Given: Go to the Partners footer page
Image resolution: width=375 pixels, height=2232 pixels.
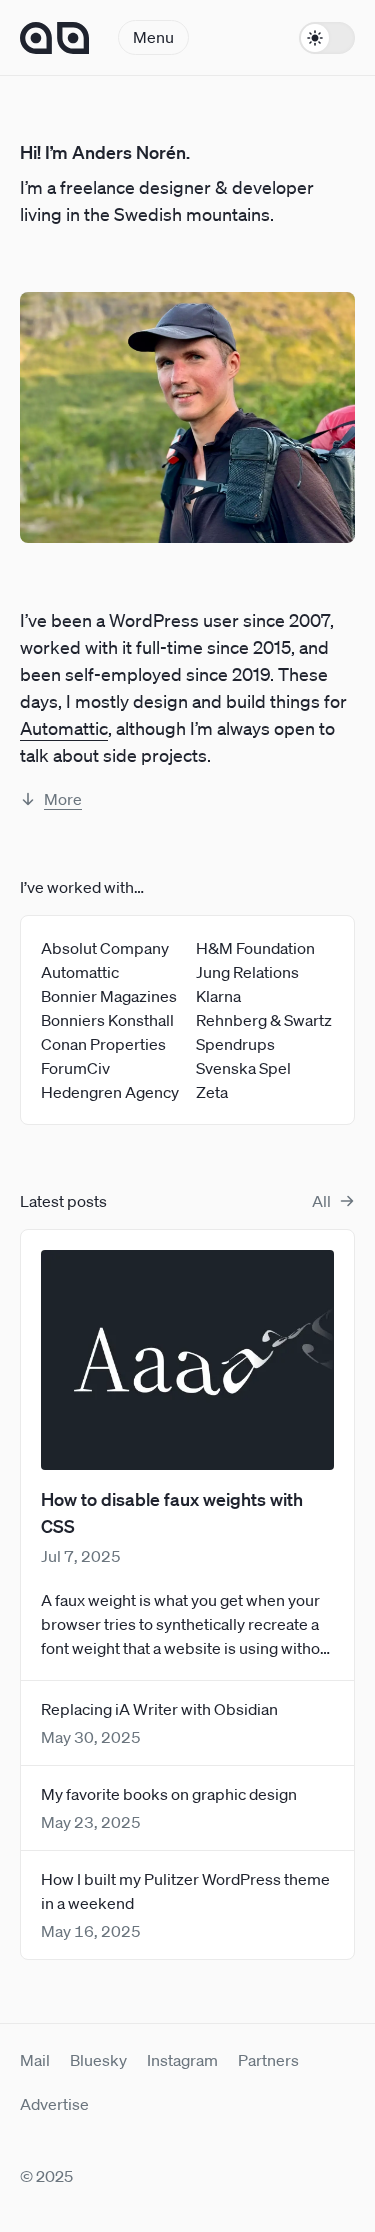Looking at the screenshot, I should point(268,2060).
